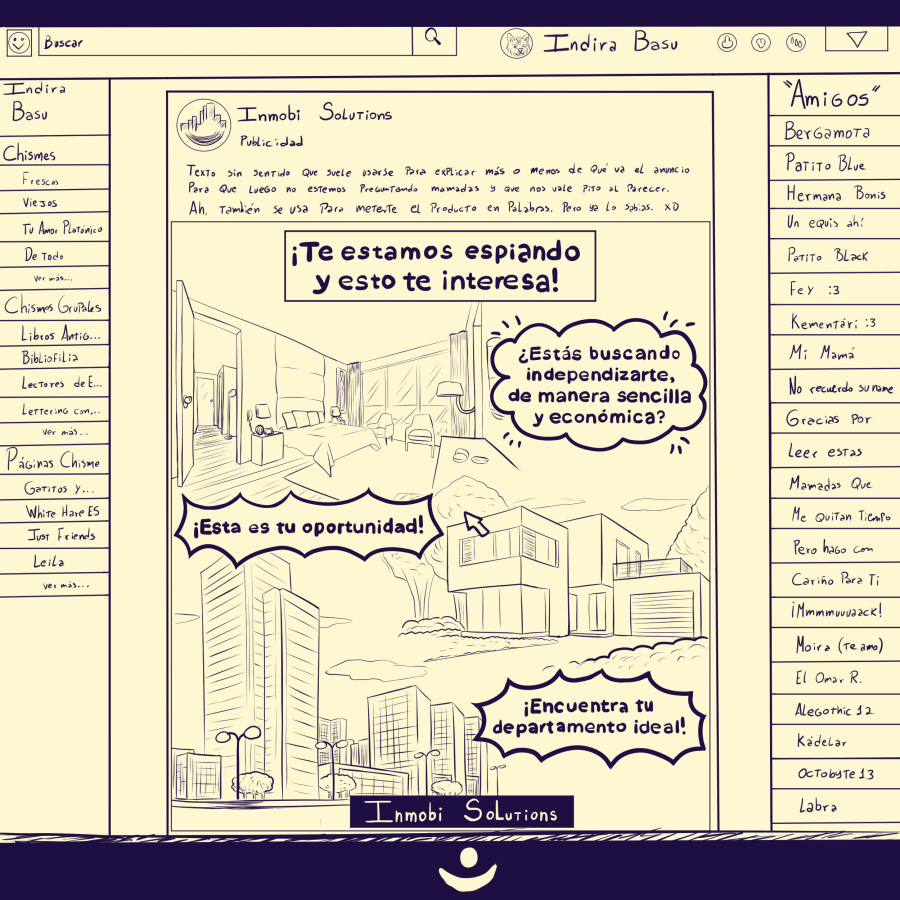Open 'Tu Amor Platónico' in the sidebar
900x900 pixels.
[x=62, y=230]
